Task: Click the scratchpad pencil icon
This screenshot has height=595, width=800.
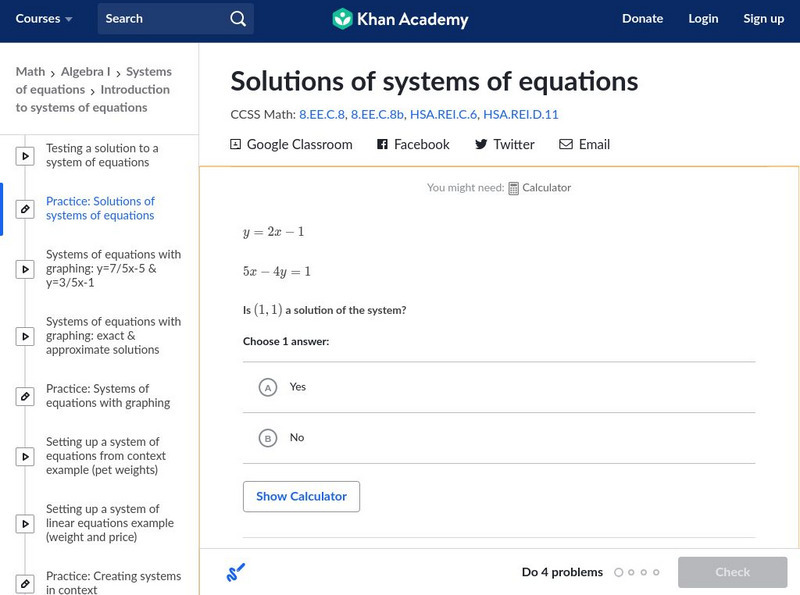Action: (236, 573)
